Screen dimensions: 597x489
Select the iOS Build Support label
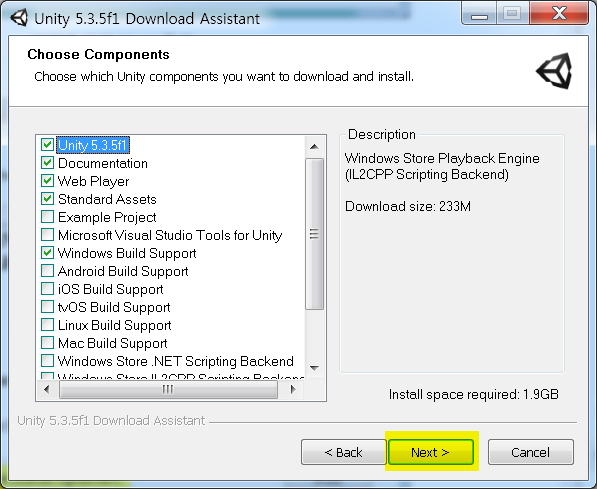[110, 289]
